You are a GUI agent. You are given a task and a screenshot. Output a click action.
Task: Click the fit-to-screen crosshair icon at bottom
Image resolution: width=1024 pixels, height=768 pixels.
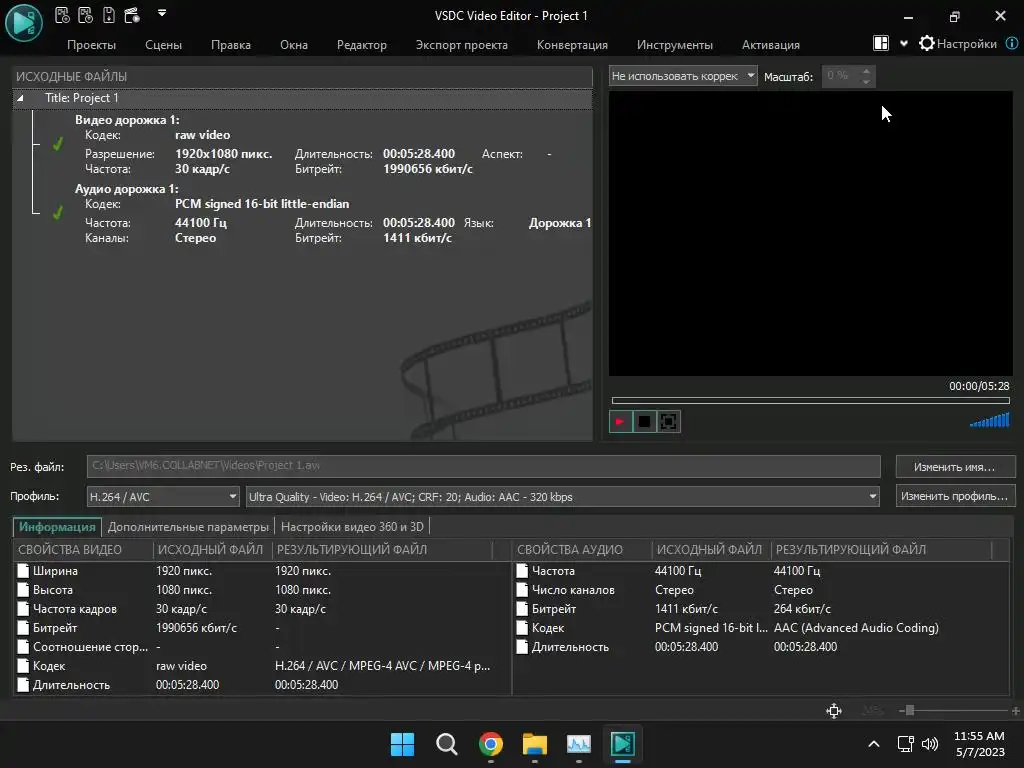point(834,711)
